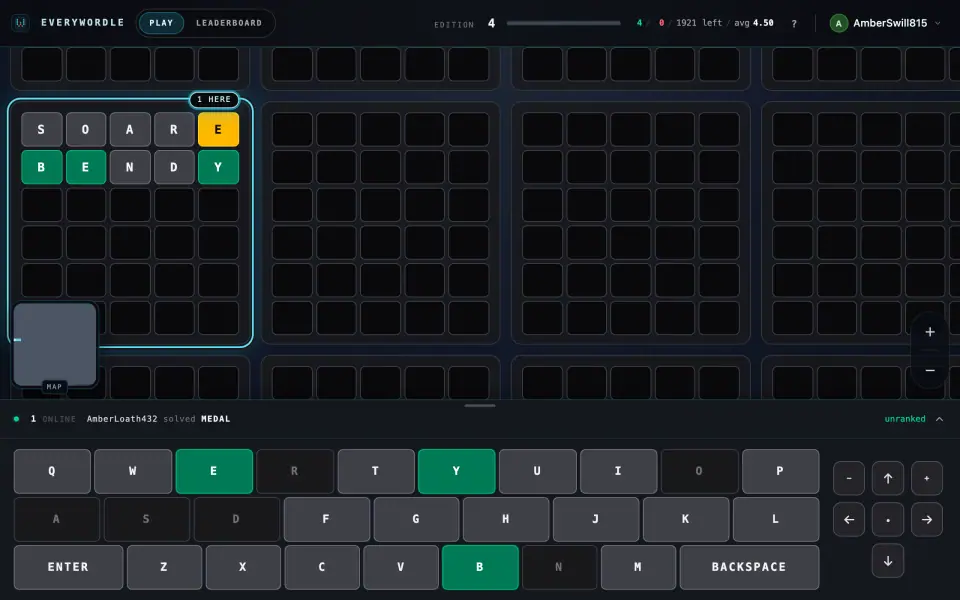Open the MAP minimap thumbnail
The image size is (960, 600).
(54, 345)
